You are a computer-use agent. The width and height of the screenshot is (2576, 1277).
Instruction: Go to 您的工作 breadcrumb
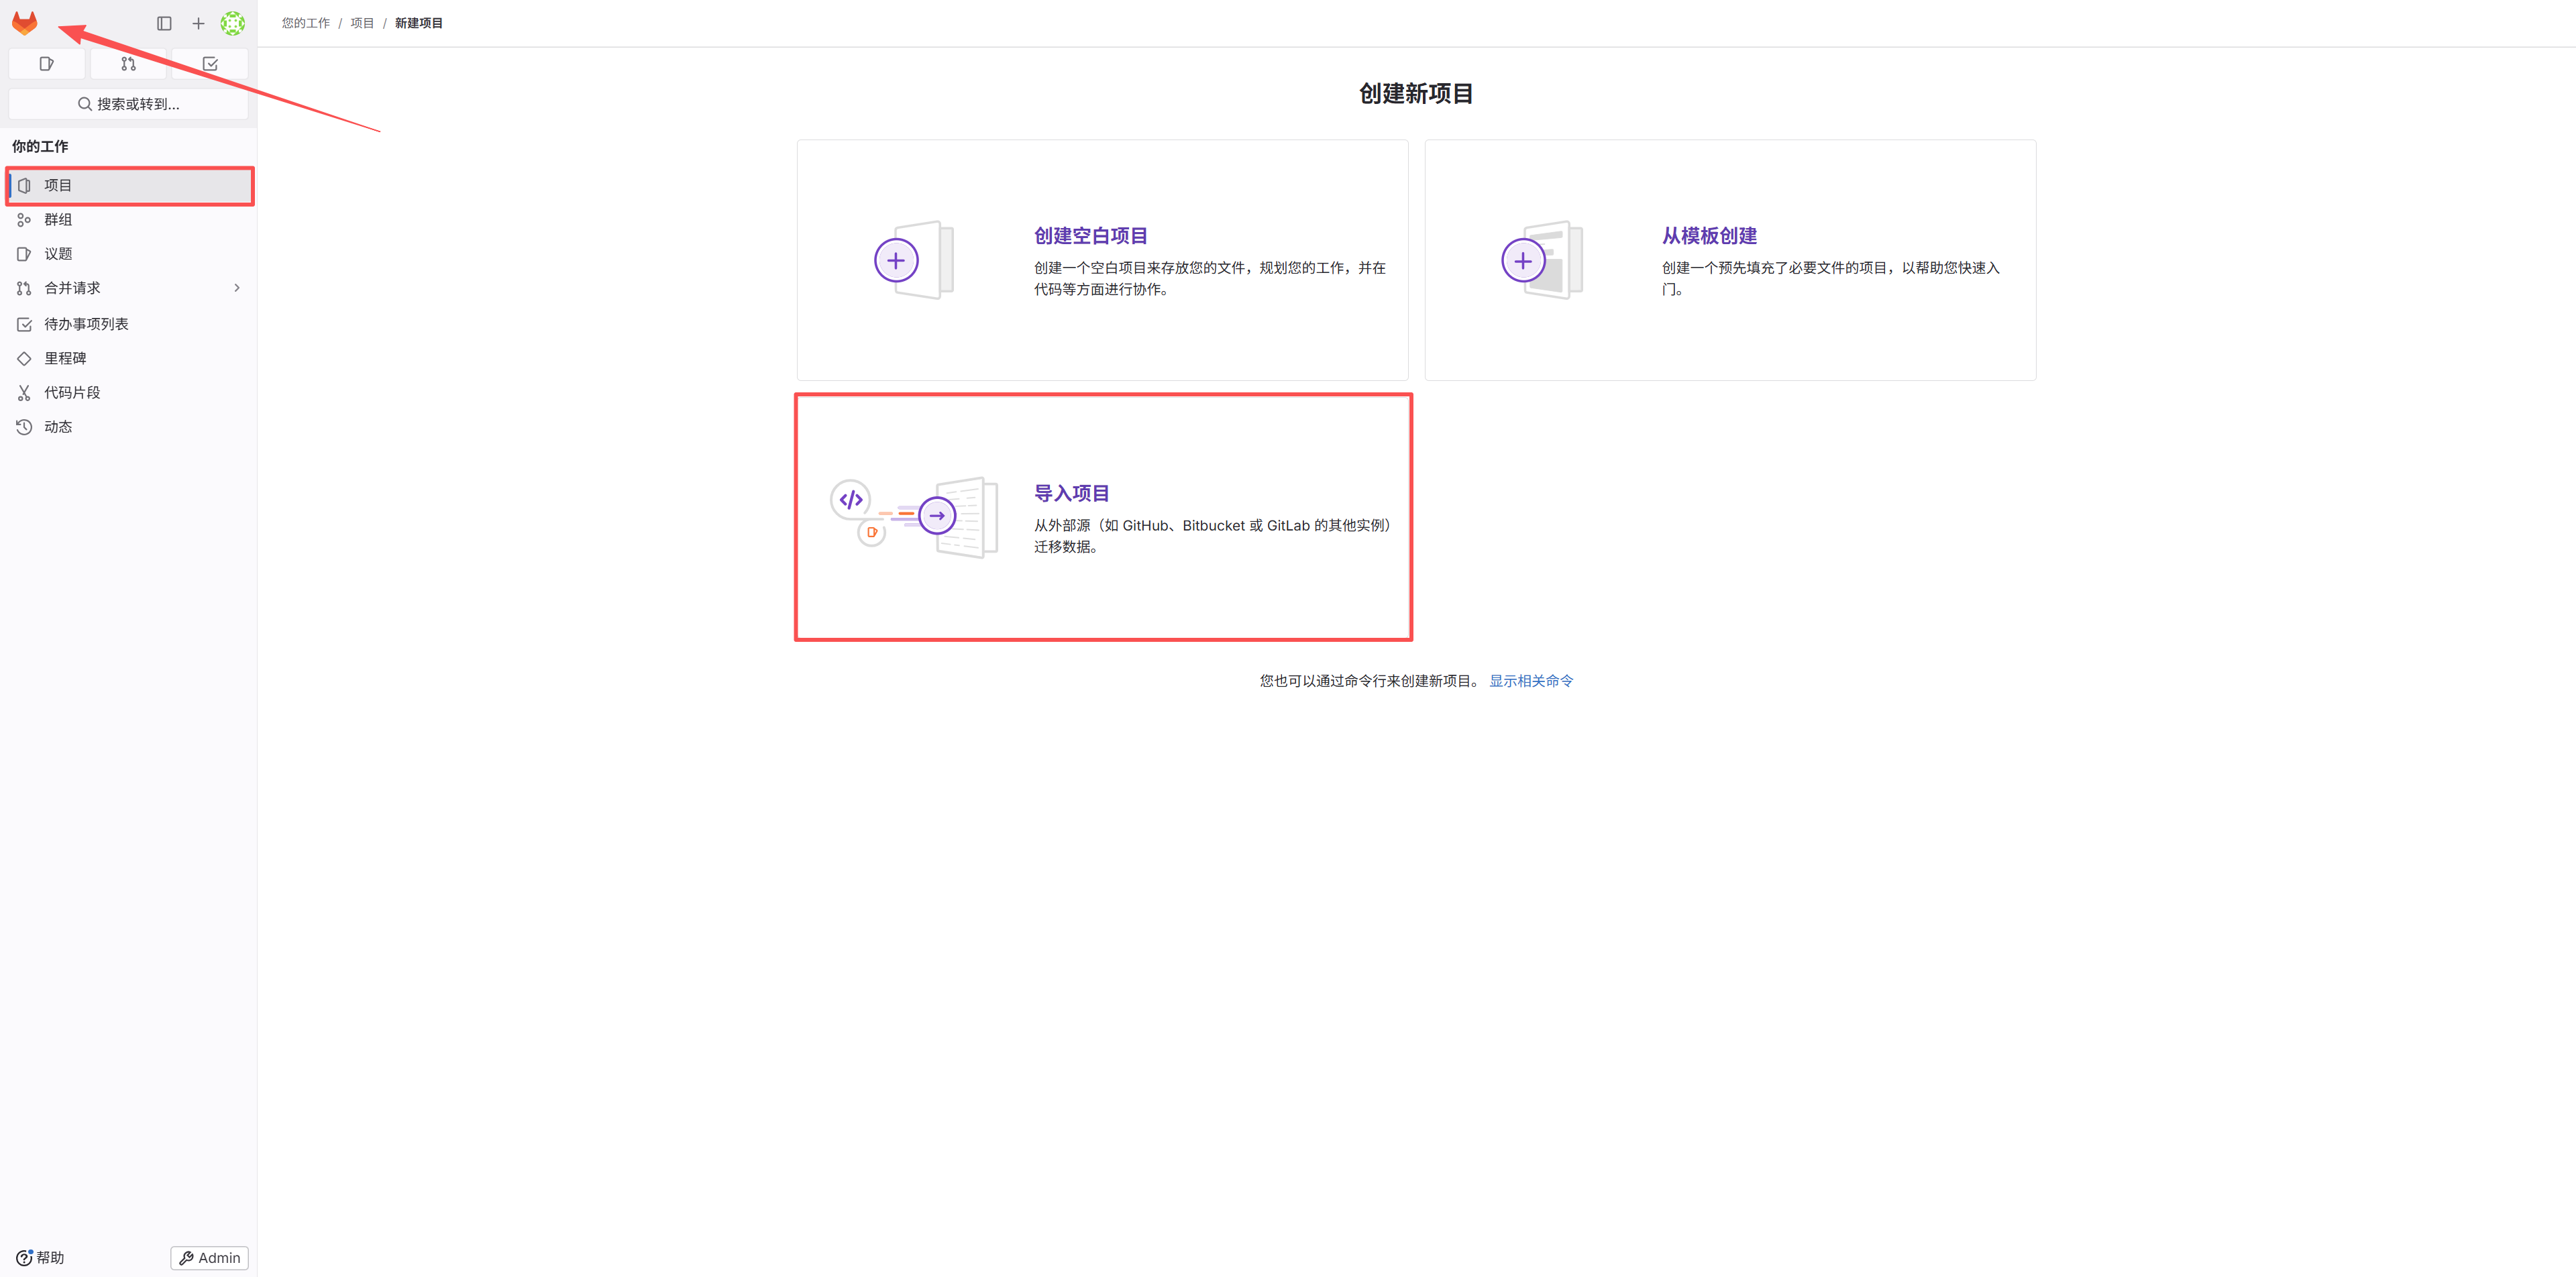(305, 23)
